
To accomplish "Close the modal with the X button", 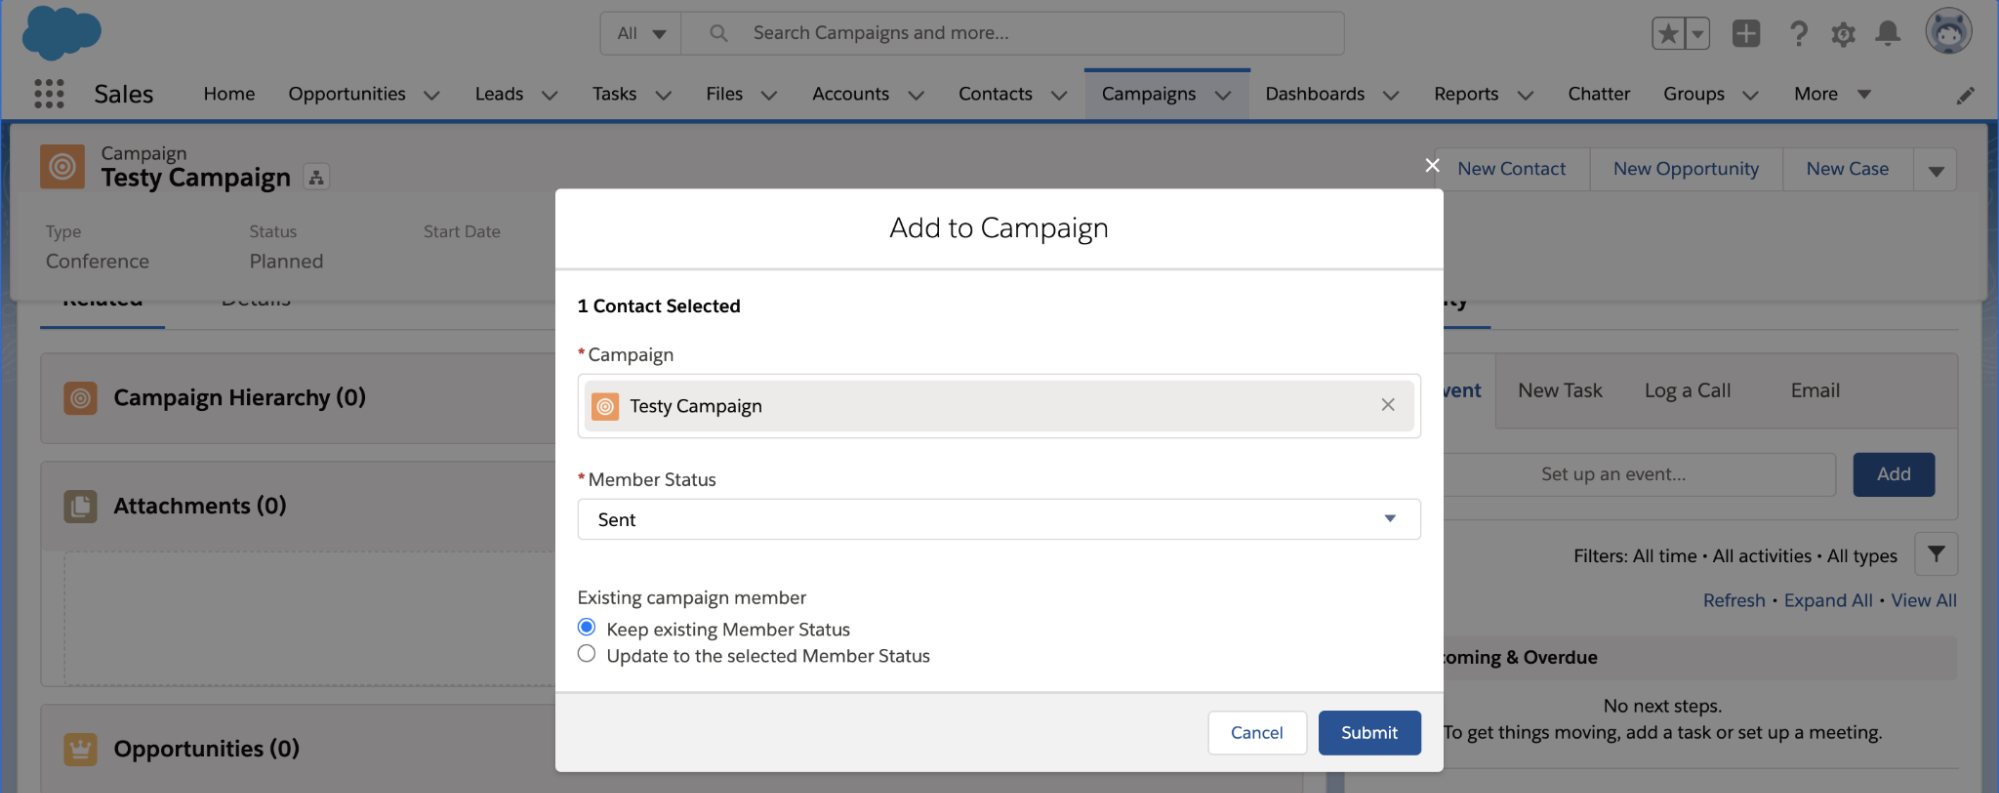I will 1432,165.
